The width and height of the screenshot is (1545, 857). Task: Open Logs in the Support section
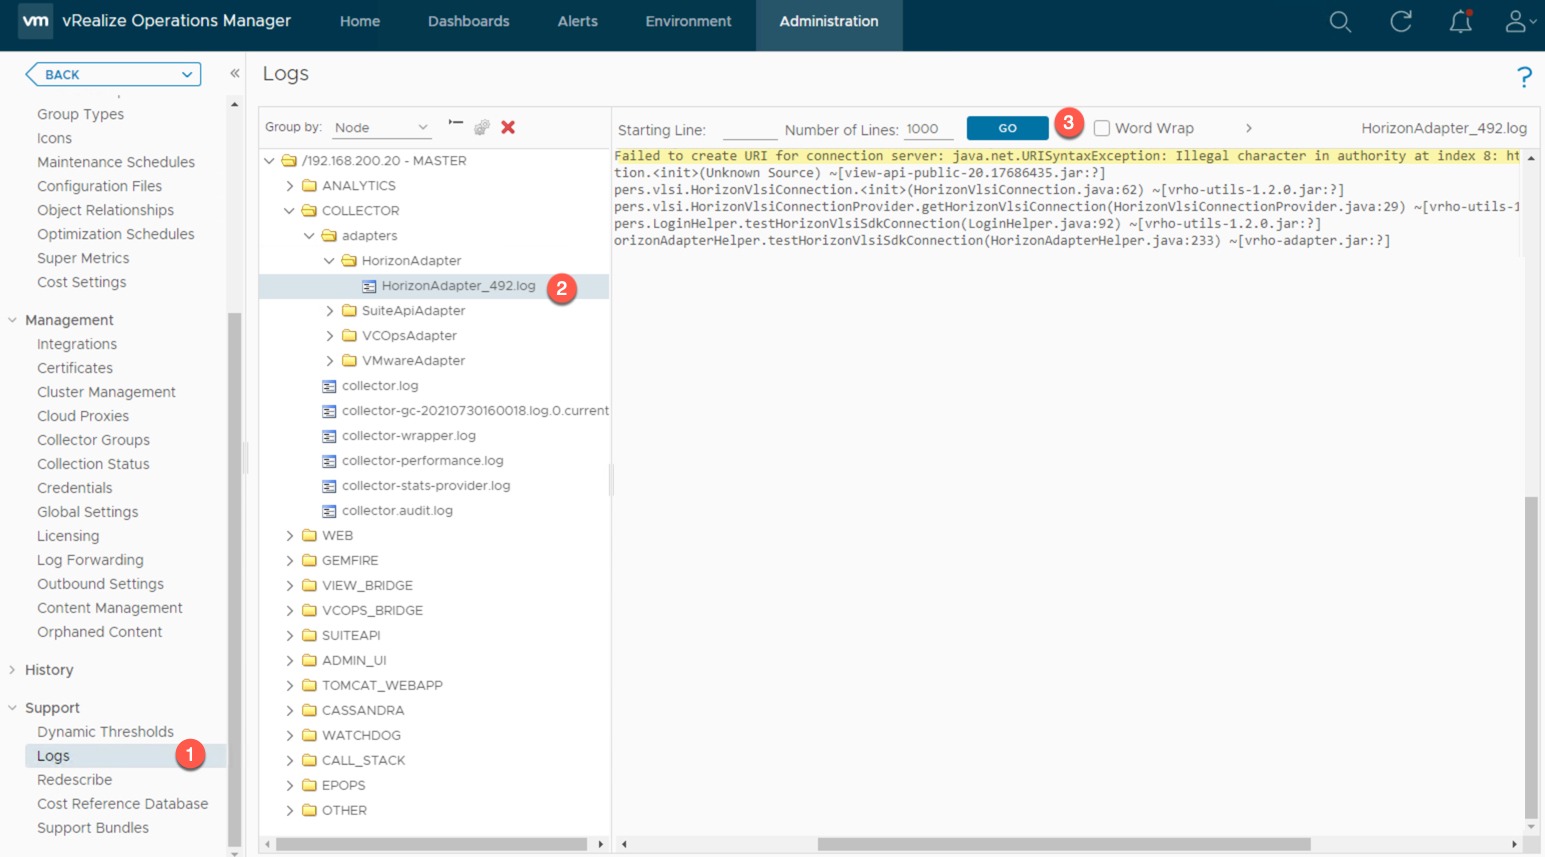(x=53, y=756)
